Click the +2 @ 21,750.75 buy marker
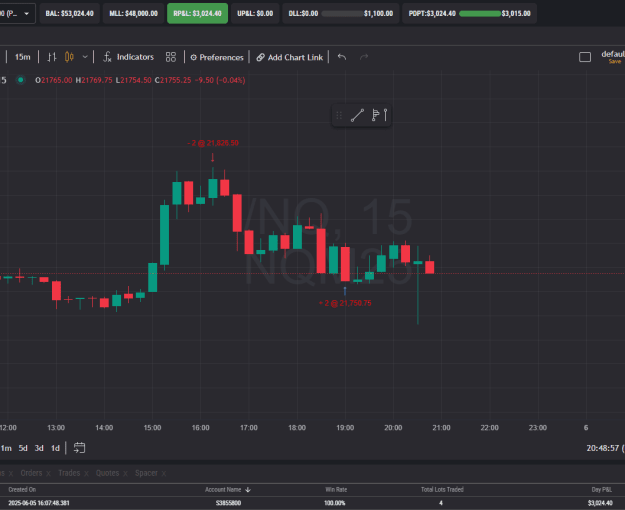 pos(345,303)
